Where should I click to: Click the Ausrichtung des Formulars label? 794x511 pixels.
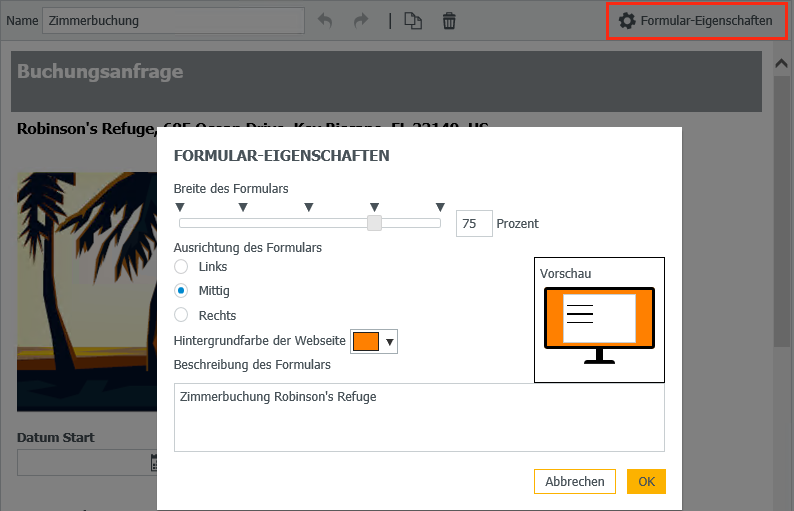coord(248,248)
